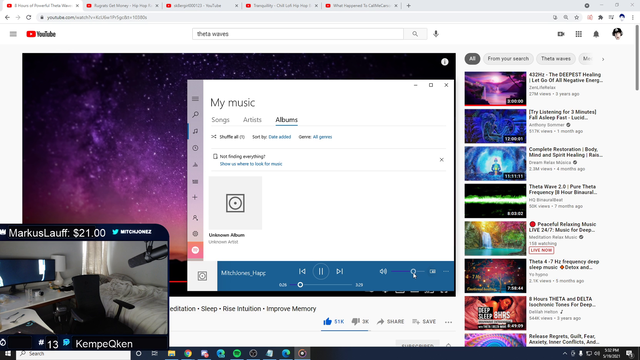Click the SAVE button

coord(424,322)
